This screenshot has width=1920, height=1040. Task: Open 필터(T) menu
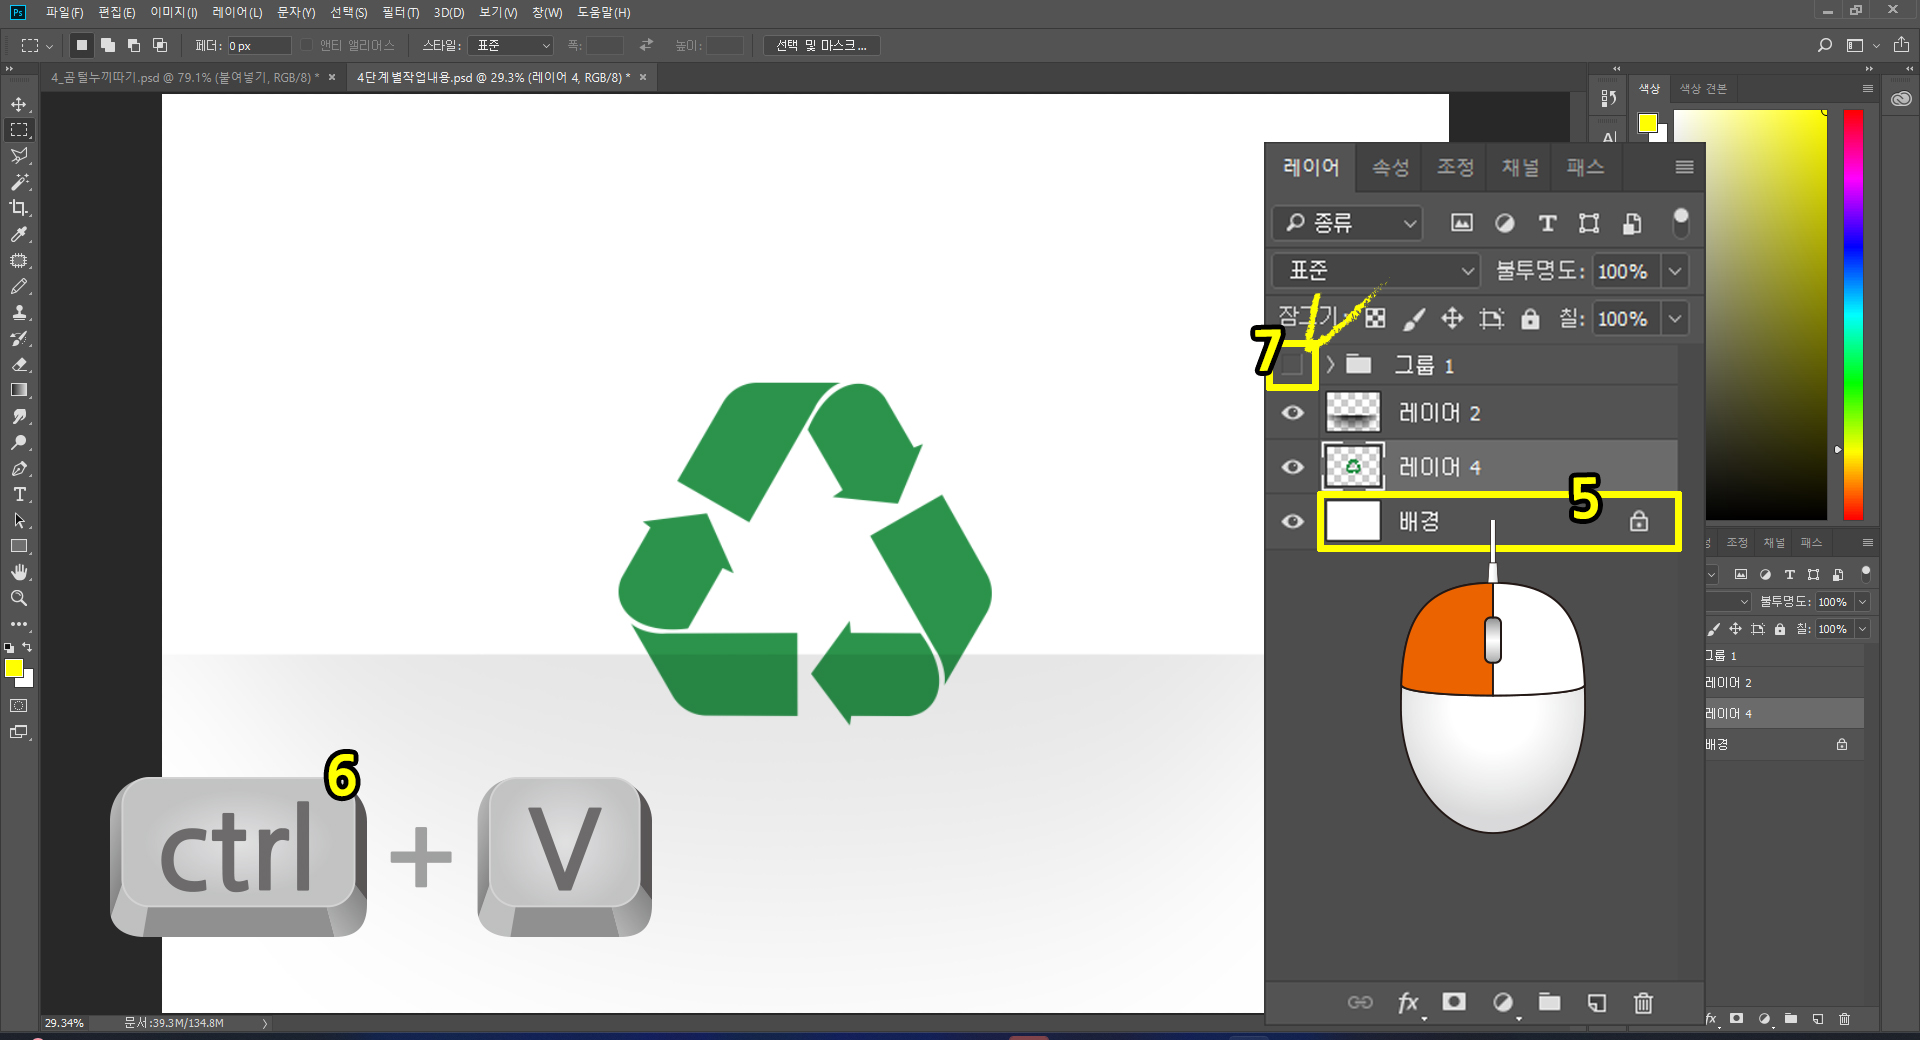click(400, 12)
